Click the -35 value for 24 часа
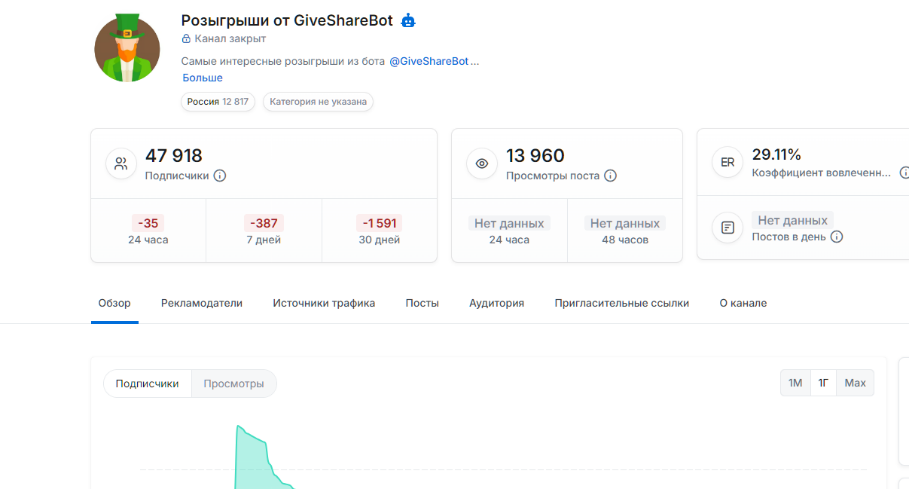Viewport: 909px width, 489px height. coord(148,223)
